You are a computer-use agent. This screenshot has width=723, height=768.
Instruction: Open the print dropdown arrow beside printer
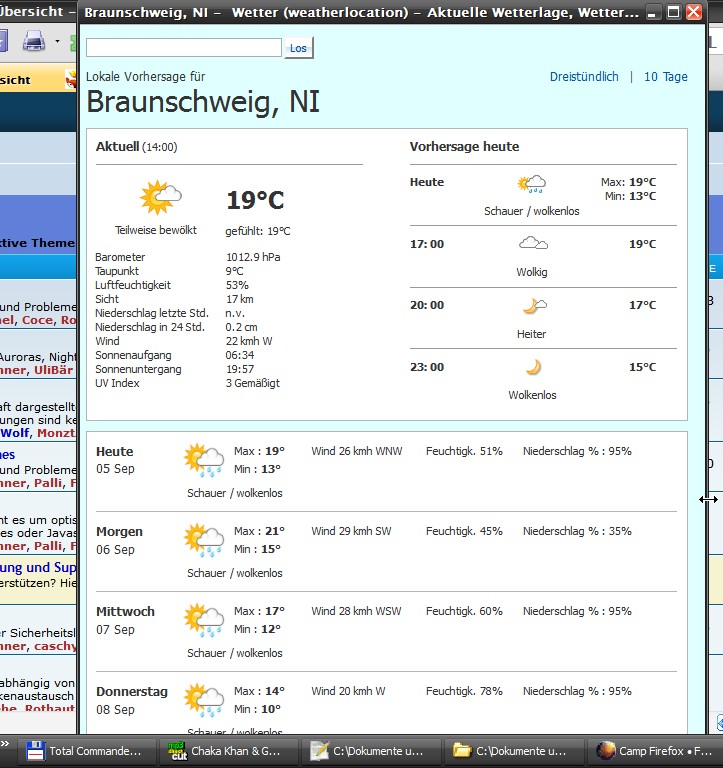57,42
